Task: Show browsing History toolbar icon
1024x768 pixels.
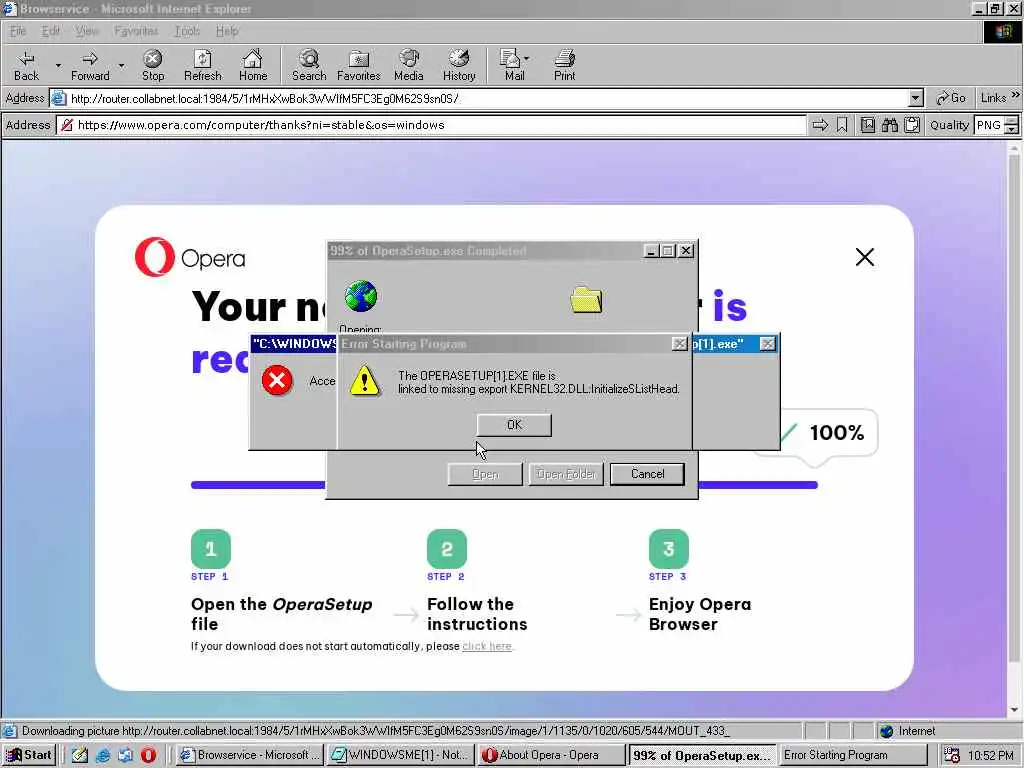Action: click(459, 65)
